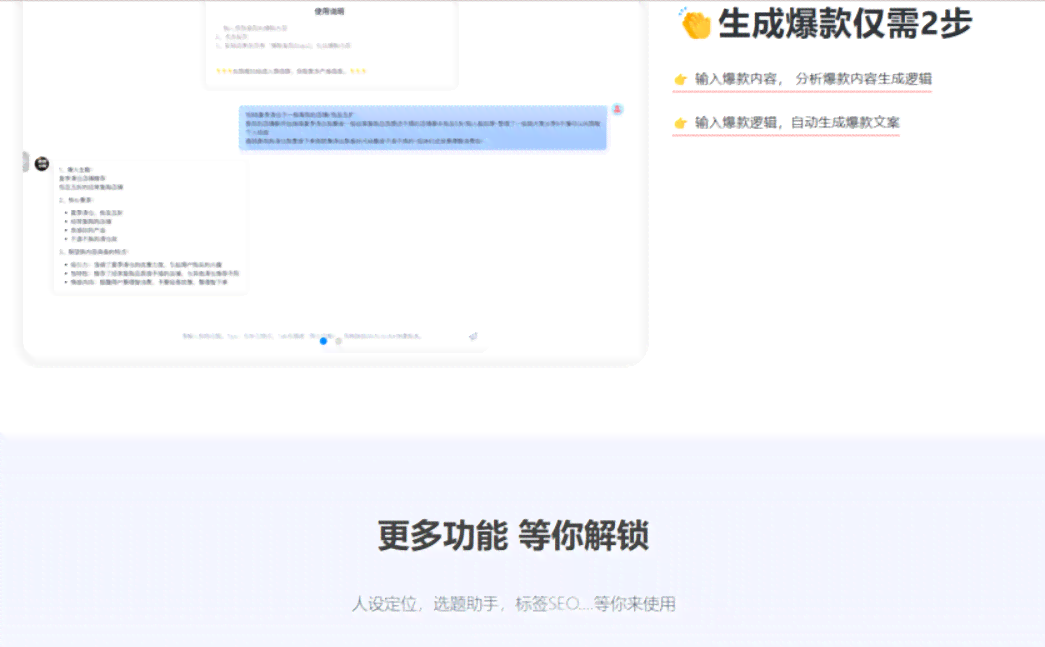The width and height of the screenshot is (1045, 647).
Task: Click the blue user message bubble
Action: pos(423,127)
